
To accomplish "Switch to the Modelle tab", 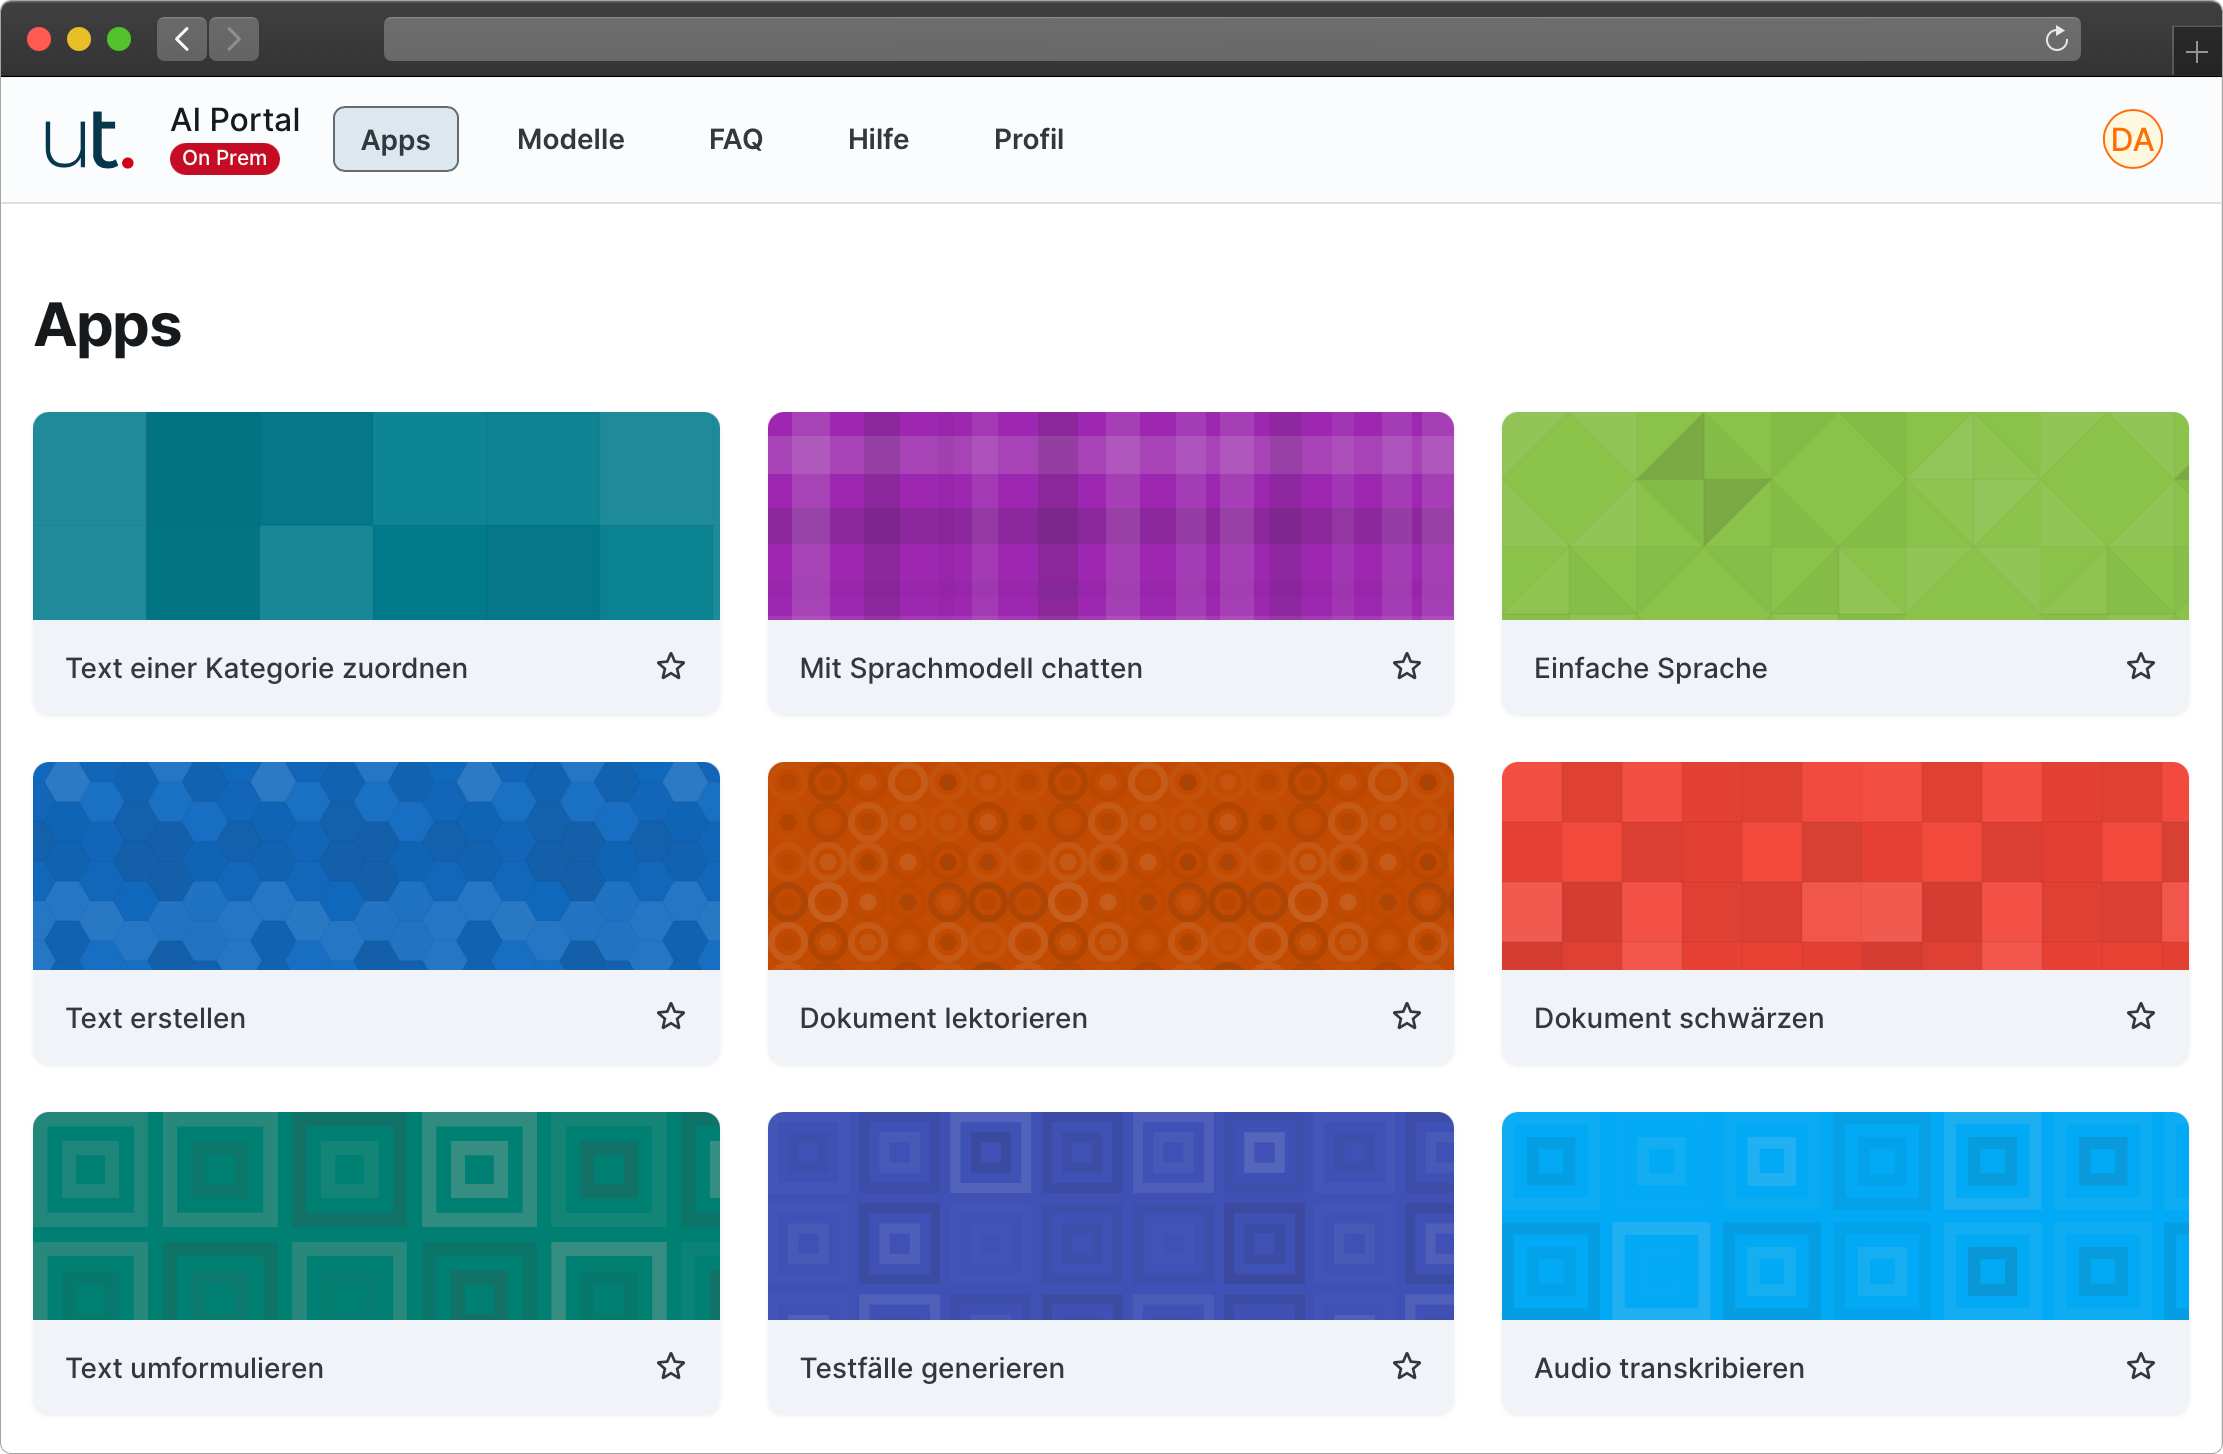I will point(570,139).
